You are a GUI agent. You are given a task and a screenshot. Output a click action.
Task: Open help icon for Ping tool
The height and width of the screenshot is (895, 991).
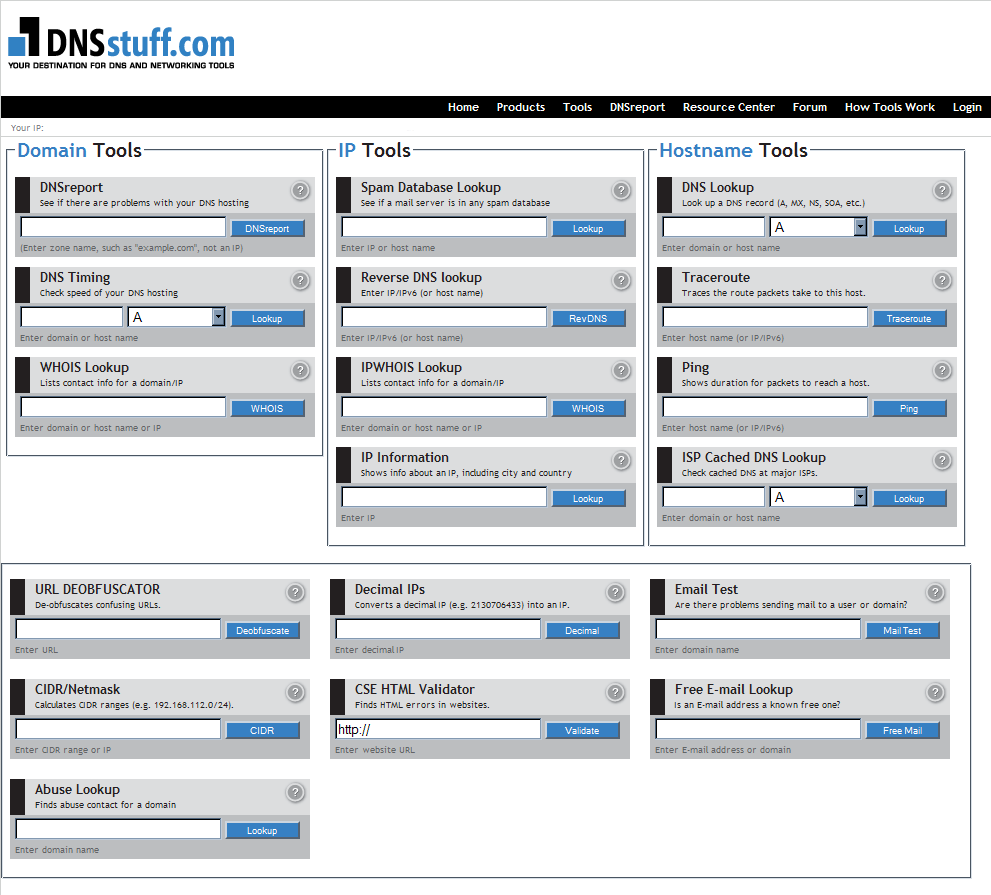pos(942,370)
